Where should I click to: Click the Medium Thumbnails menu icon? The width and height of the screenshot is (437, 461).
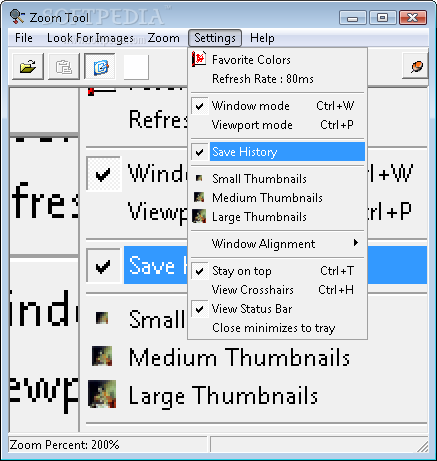pyautogui.click(x=199, y=197)
